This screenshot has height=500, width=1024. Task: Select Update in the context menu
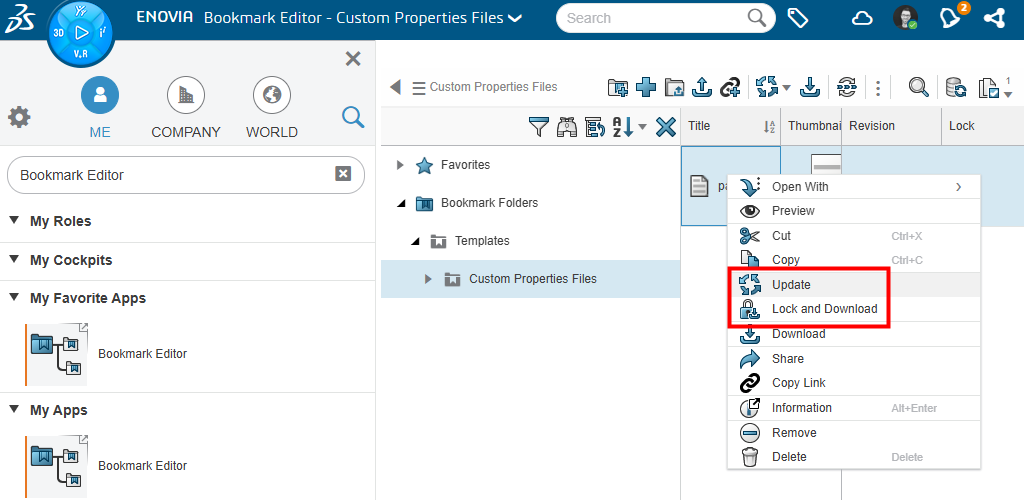pos(791,285)
